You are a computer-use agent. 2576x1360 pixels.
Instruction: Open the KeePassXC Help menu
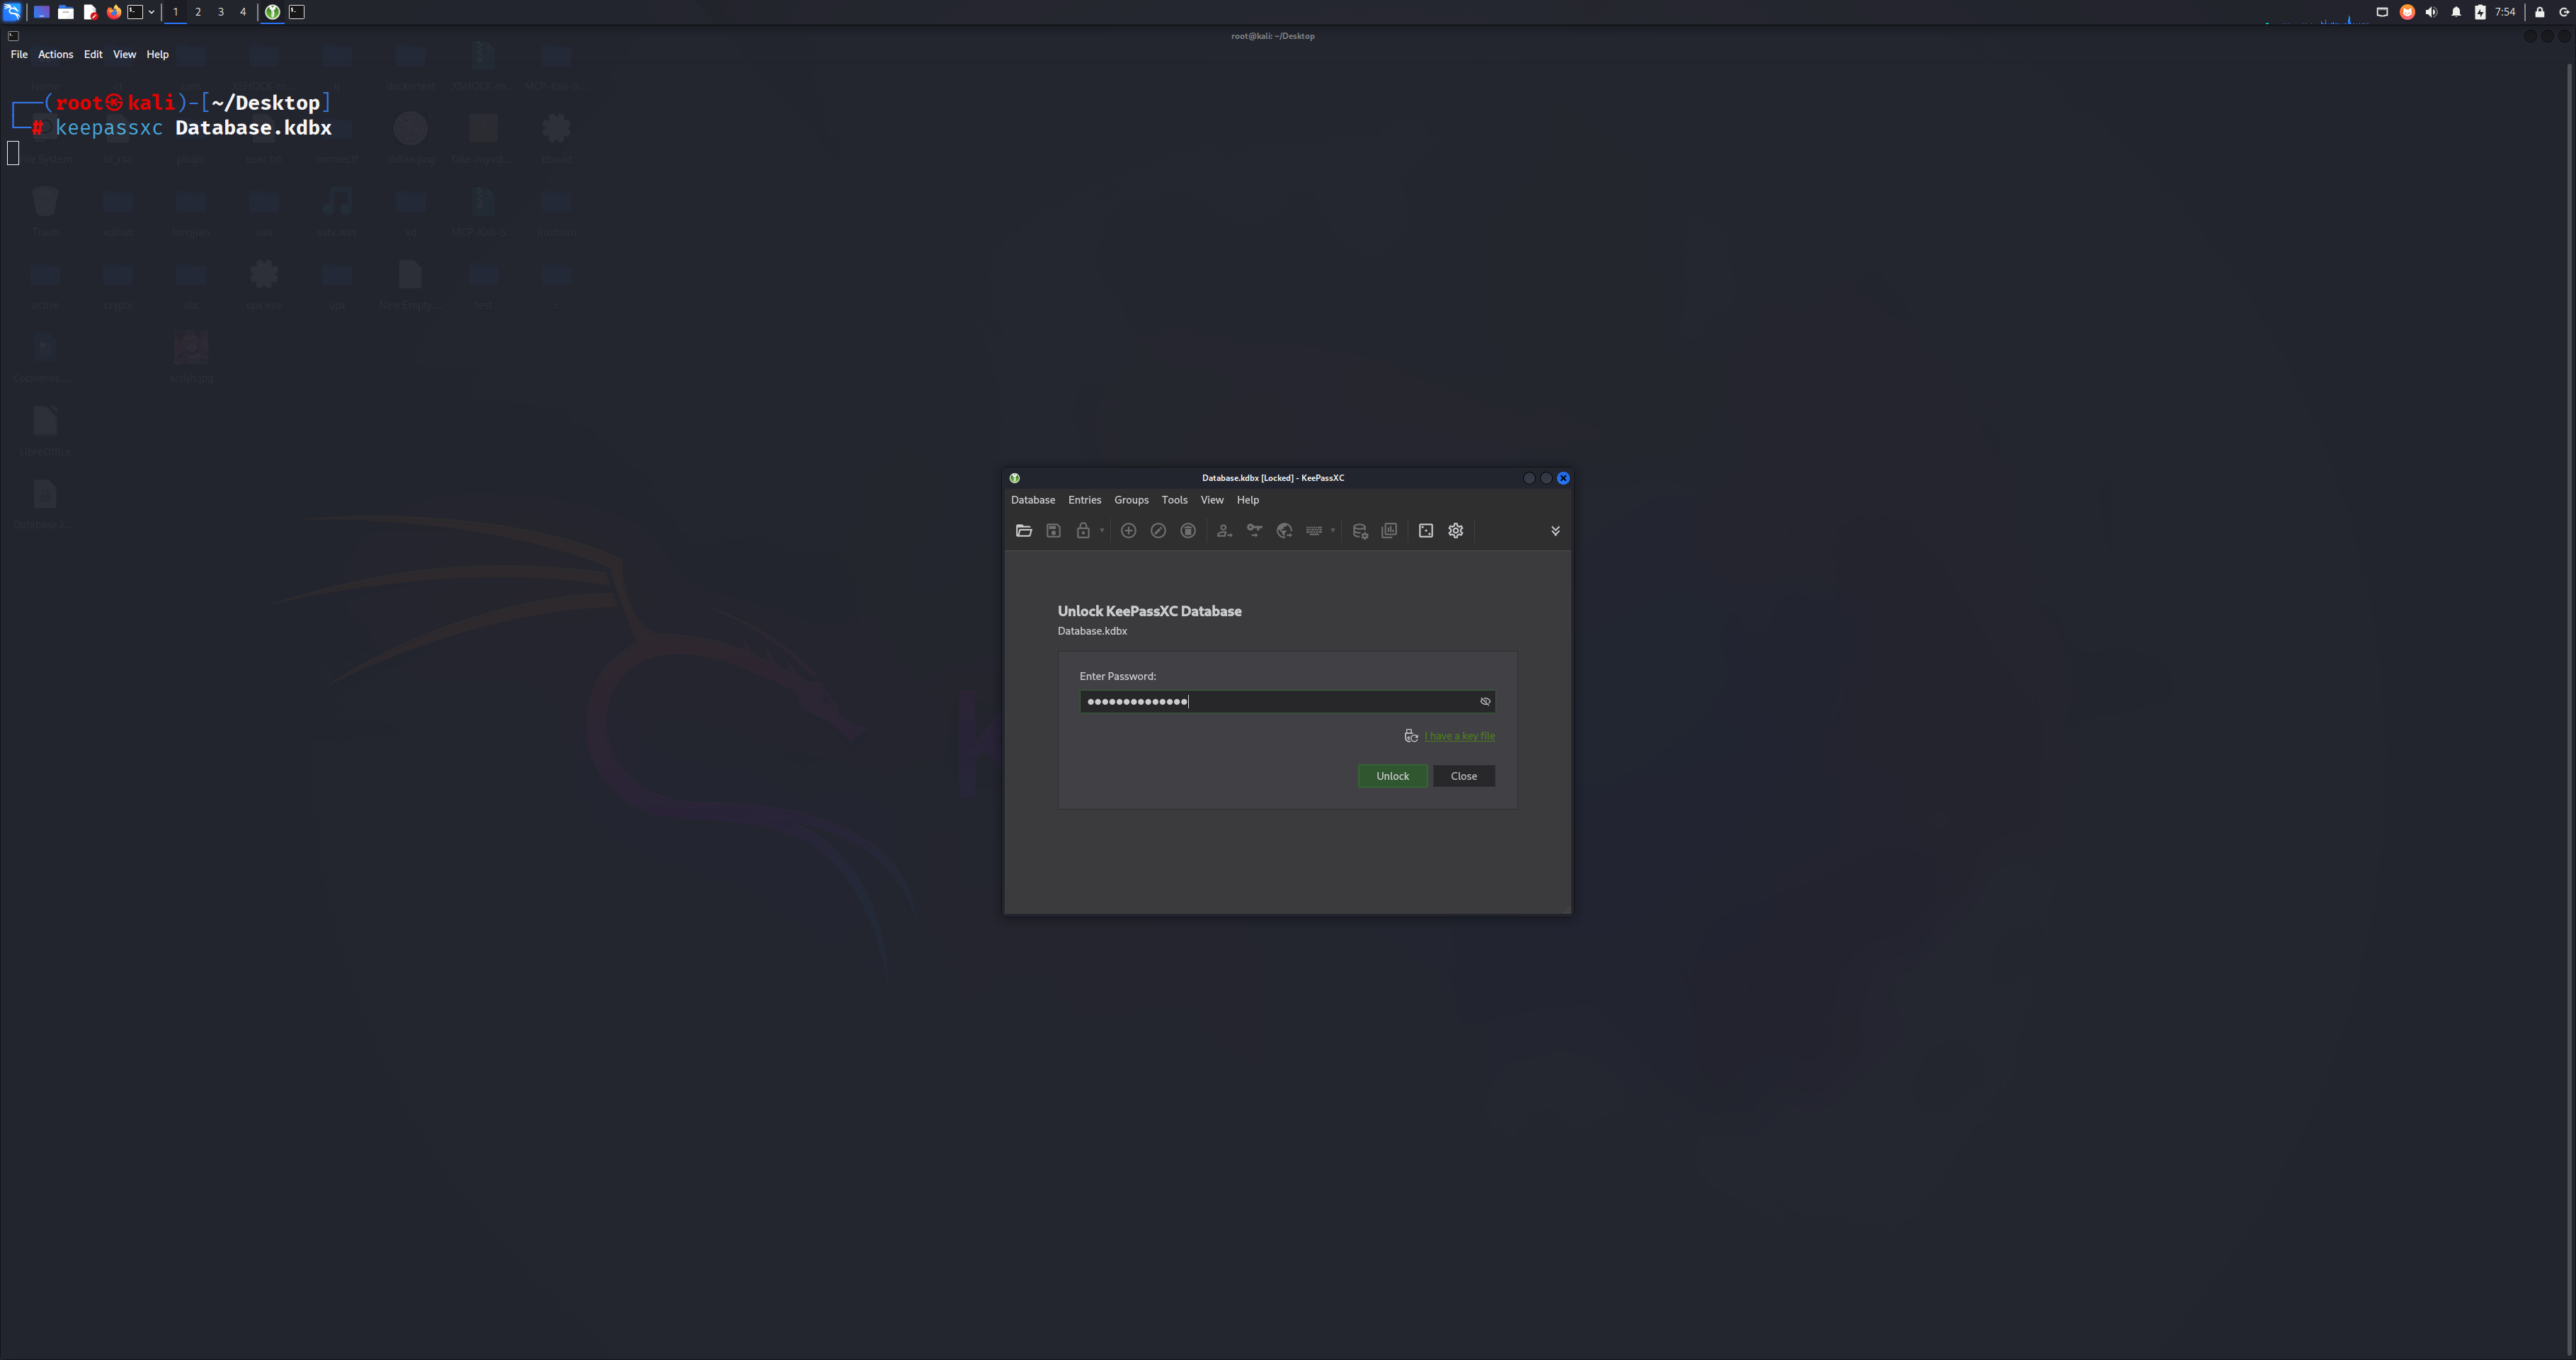point(1248,500)
